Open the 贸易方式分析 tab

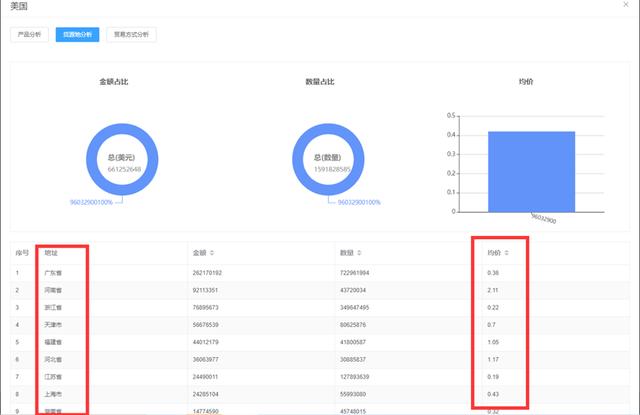pyautogui.click(x=131, y=35)
